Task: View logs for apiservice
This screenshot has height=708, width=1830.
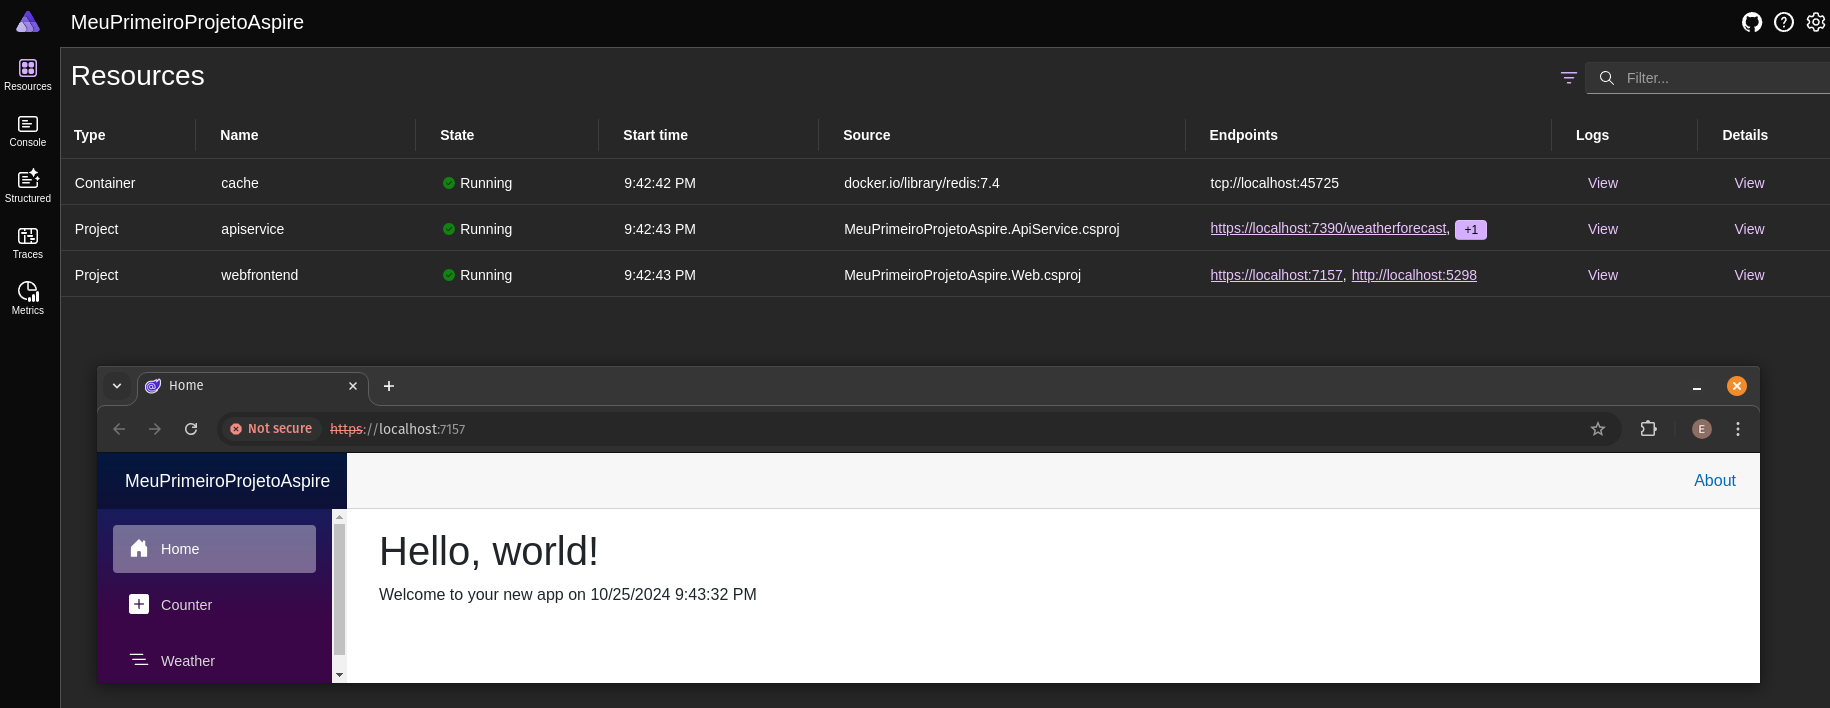Action: [1602, 229]
